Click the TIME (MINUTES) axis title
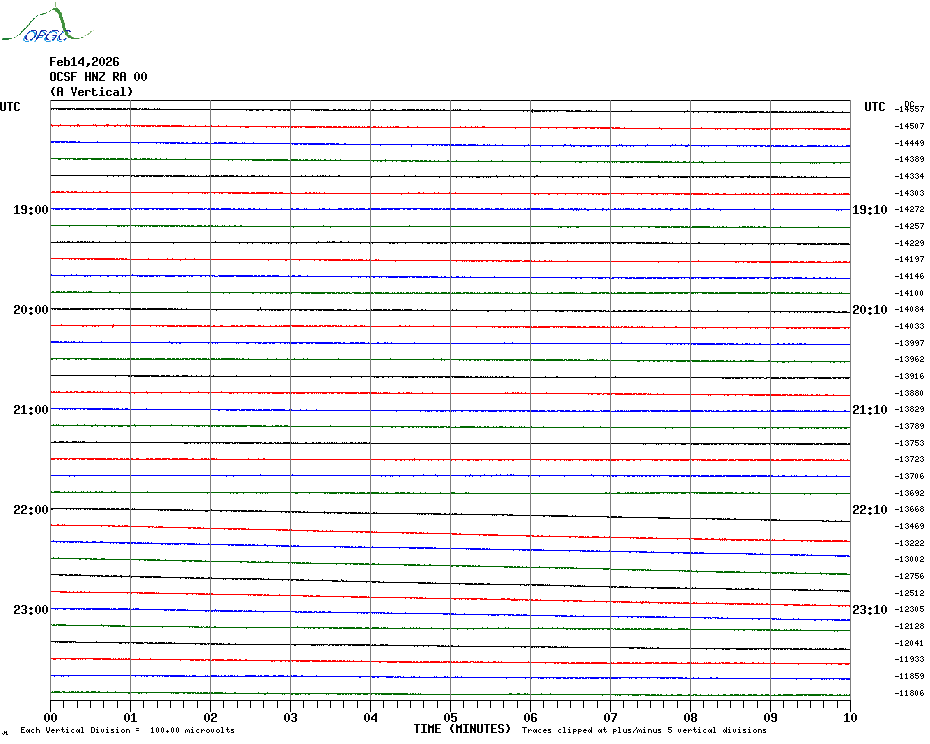930x744 pixels. click(x=462, y=729)
